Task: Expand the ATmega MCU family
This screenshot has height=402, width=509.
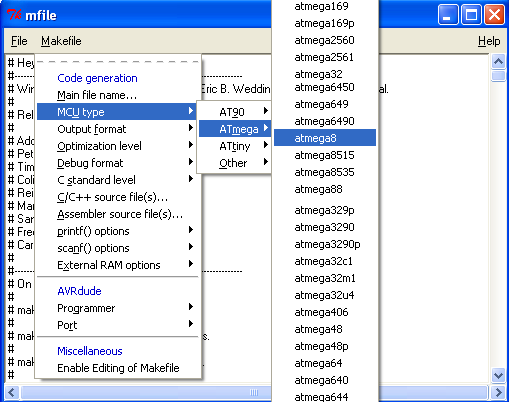Action: pos(235,129)
